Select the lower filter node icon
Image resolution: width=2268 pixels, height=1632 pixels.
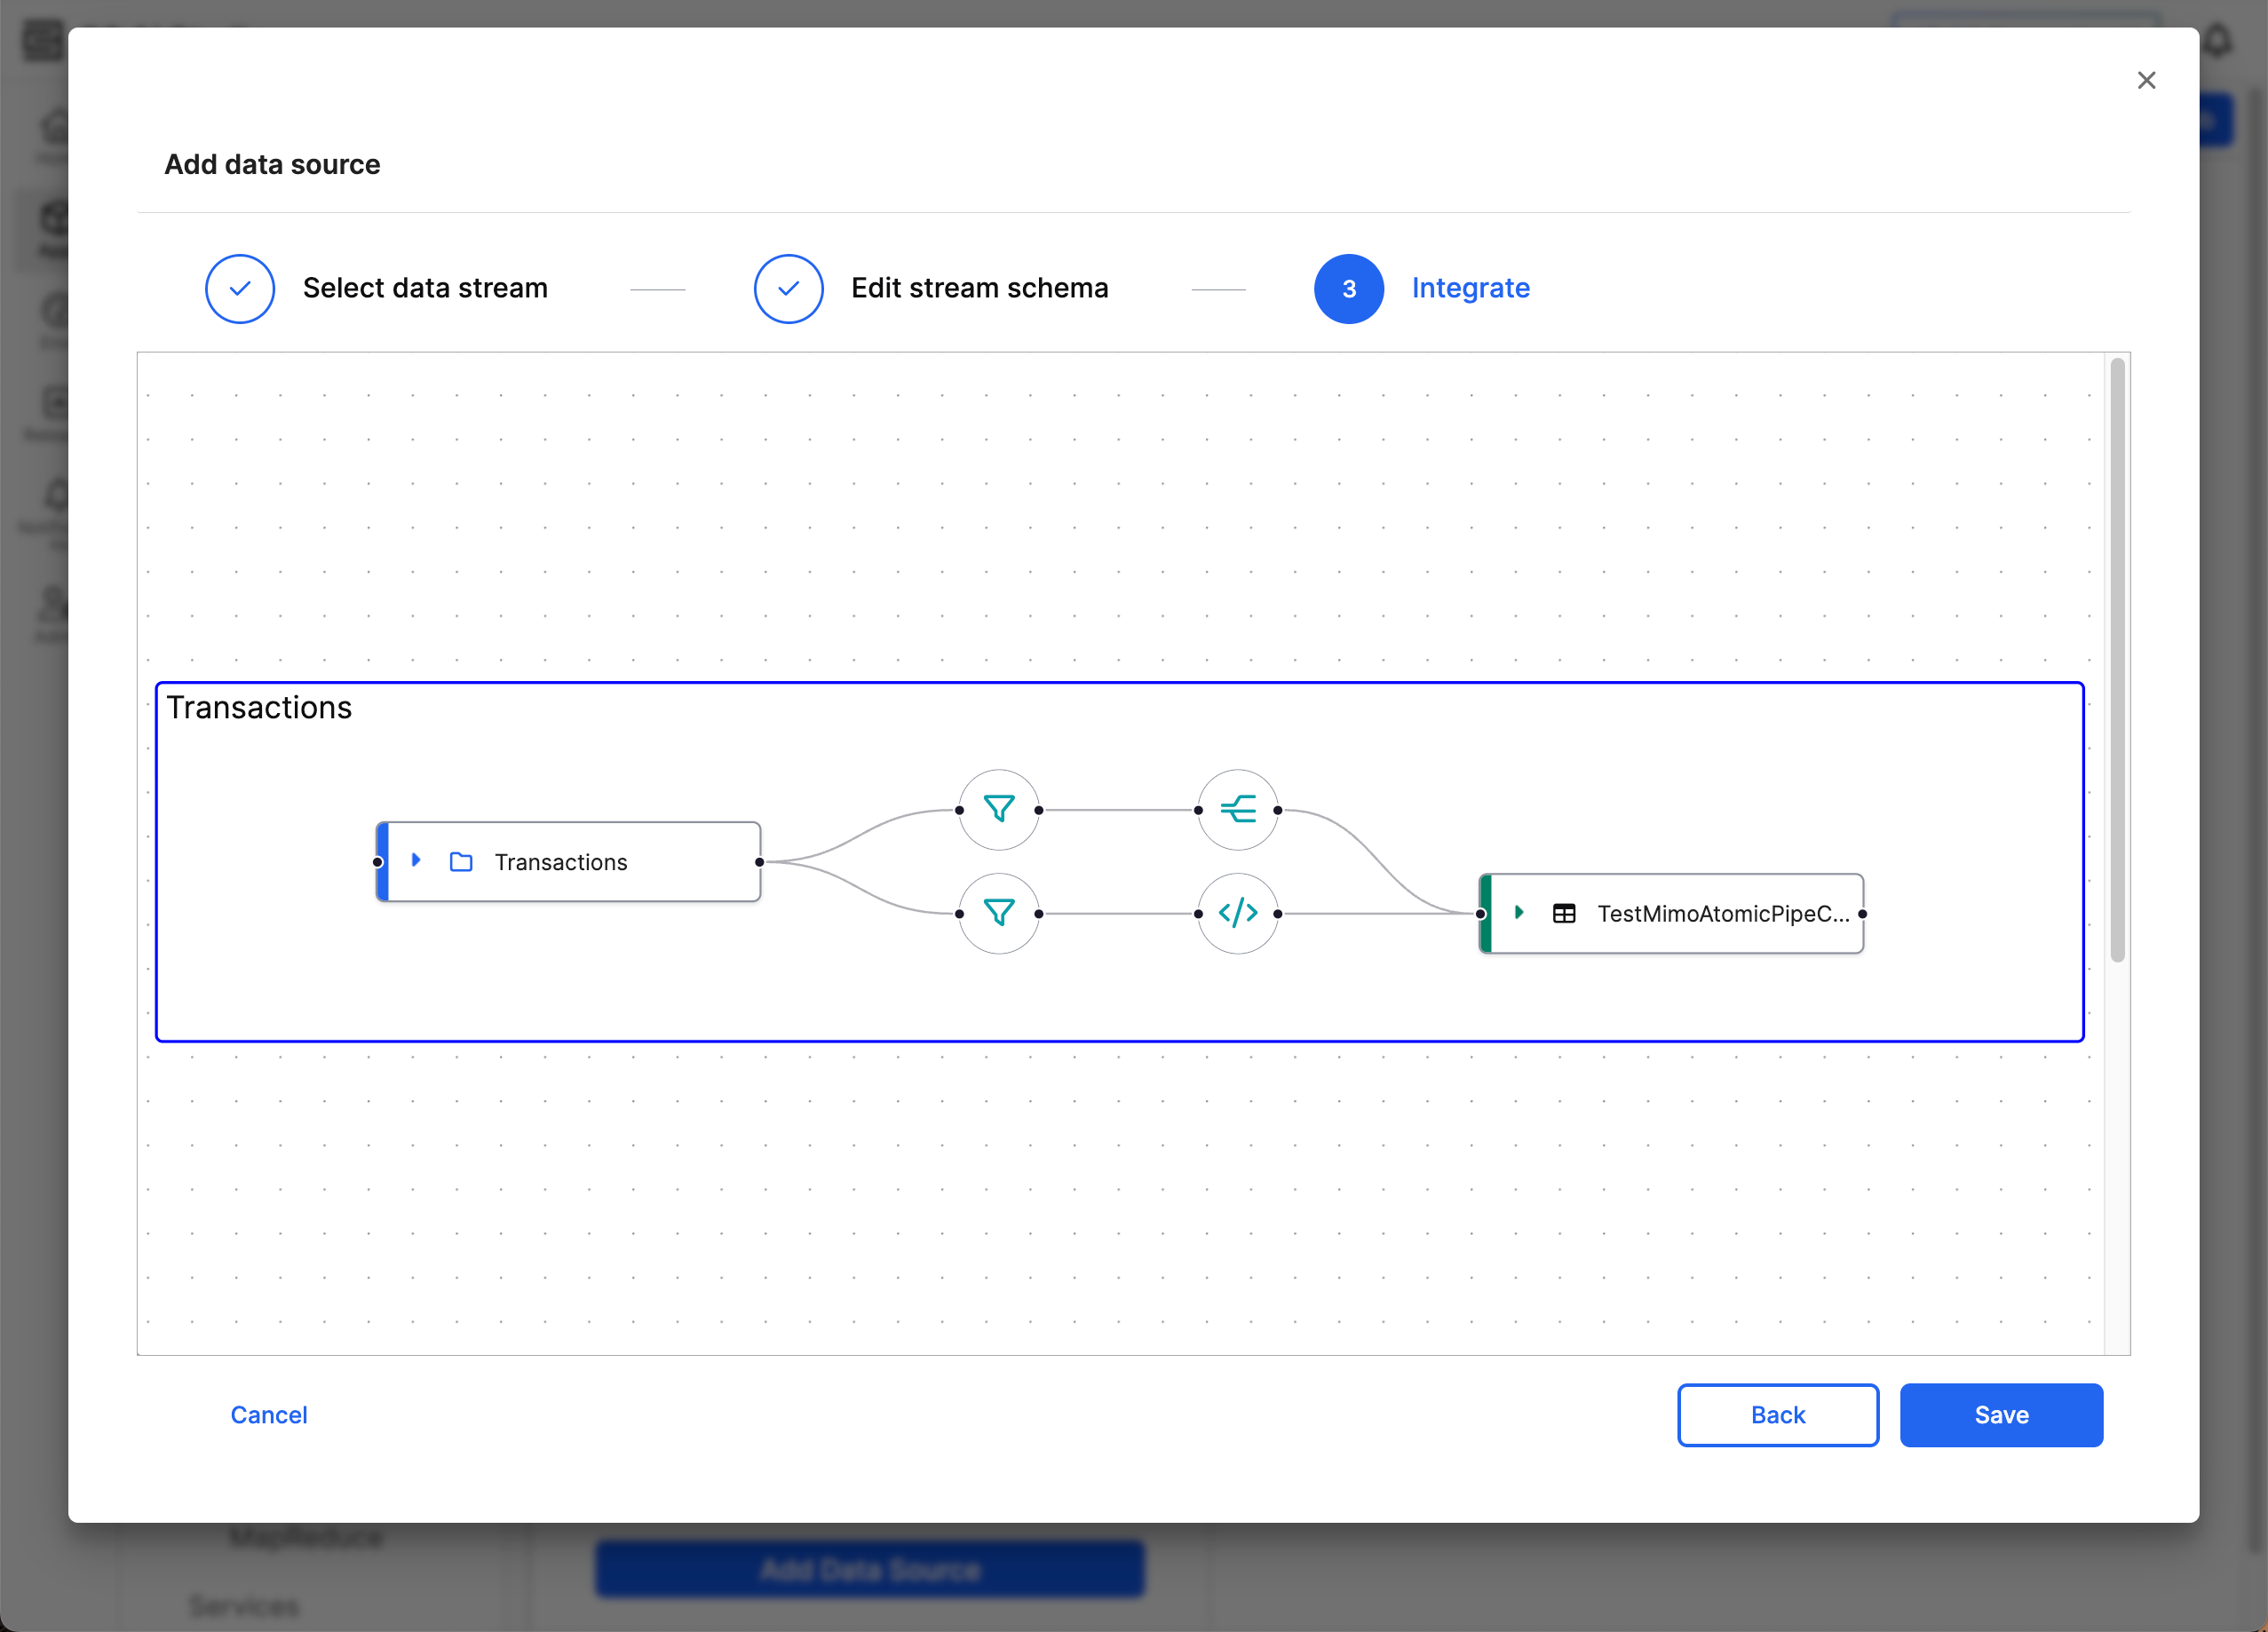(x=999, y=912)
